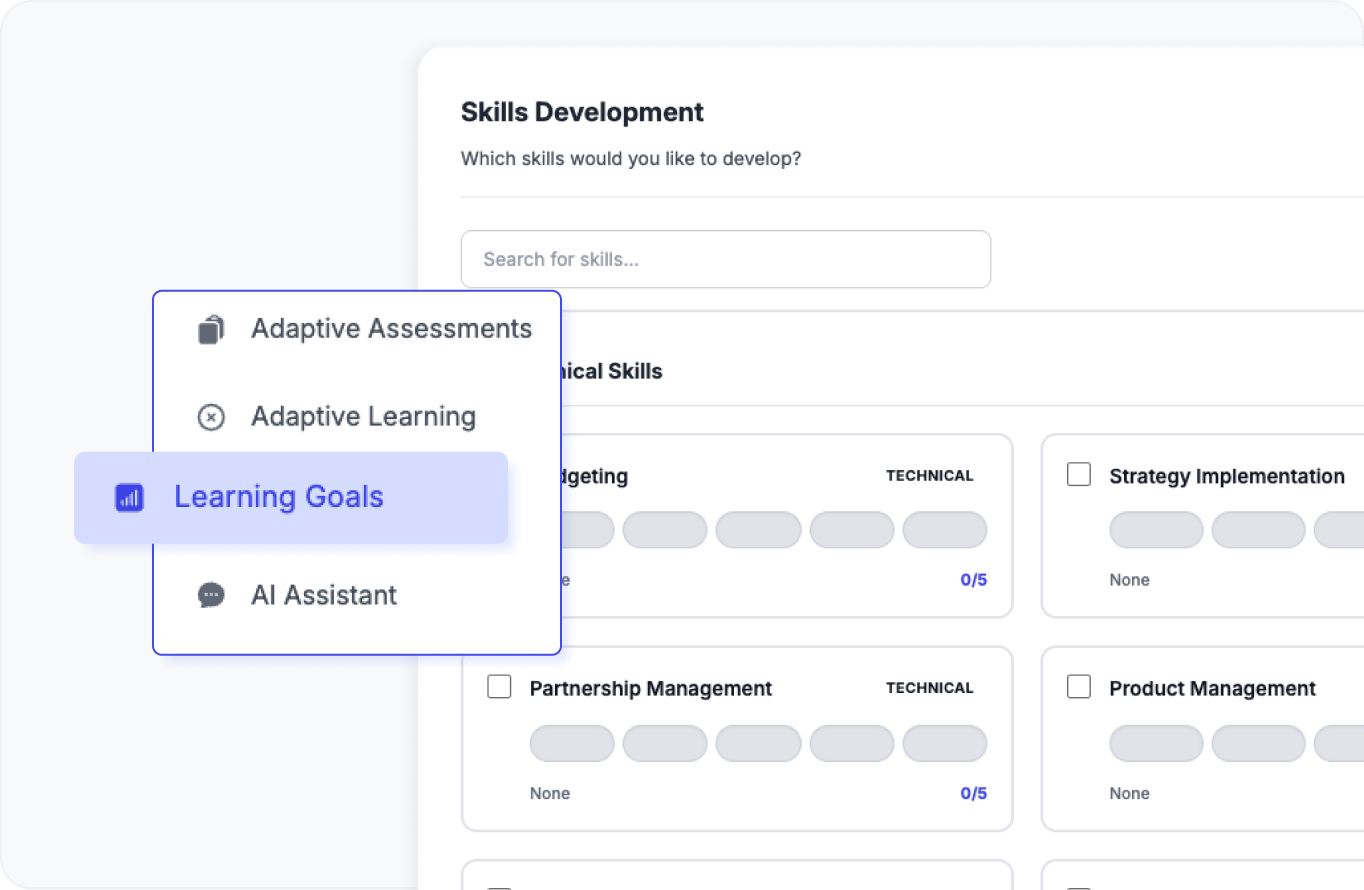Open the Adaptive Assessments menu item
The width and height of the screenshot is (1364, 890).
click(391, 329)
